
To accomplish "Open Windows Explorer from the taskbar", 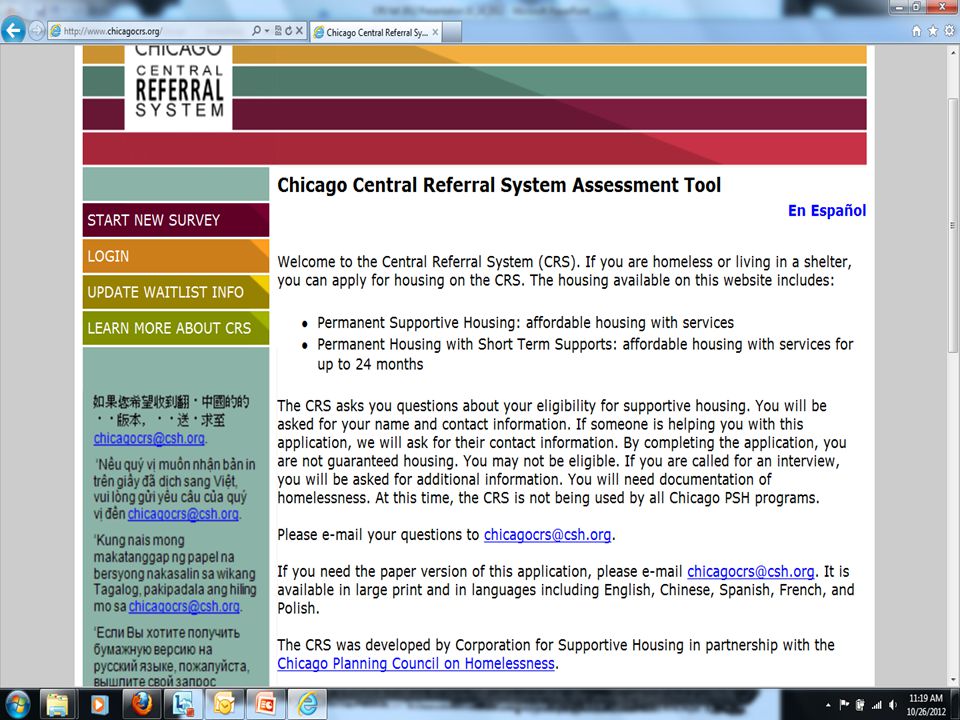I will click(x=58, y=704).
